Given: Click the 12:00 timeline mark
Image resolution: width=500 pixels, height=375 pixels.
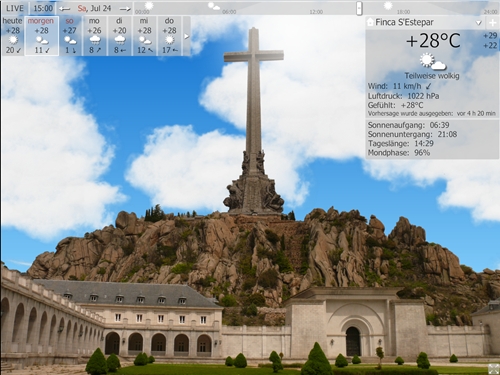Looking at the screenshot, I should pos(316,12).
